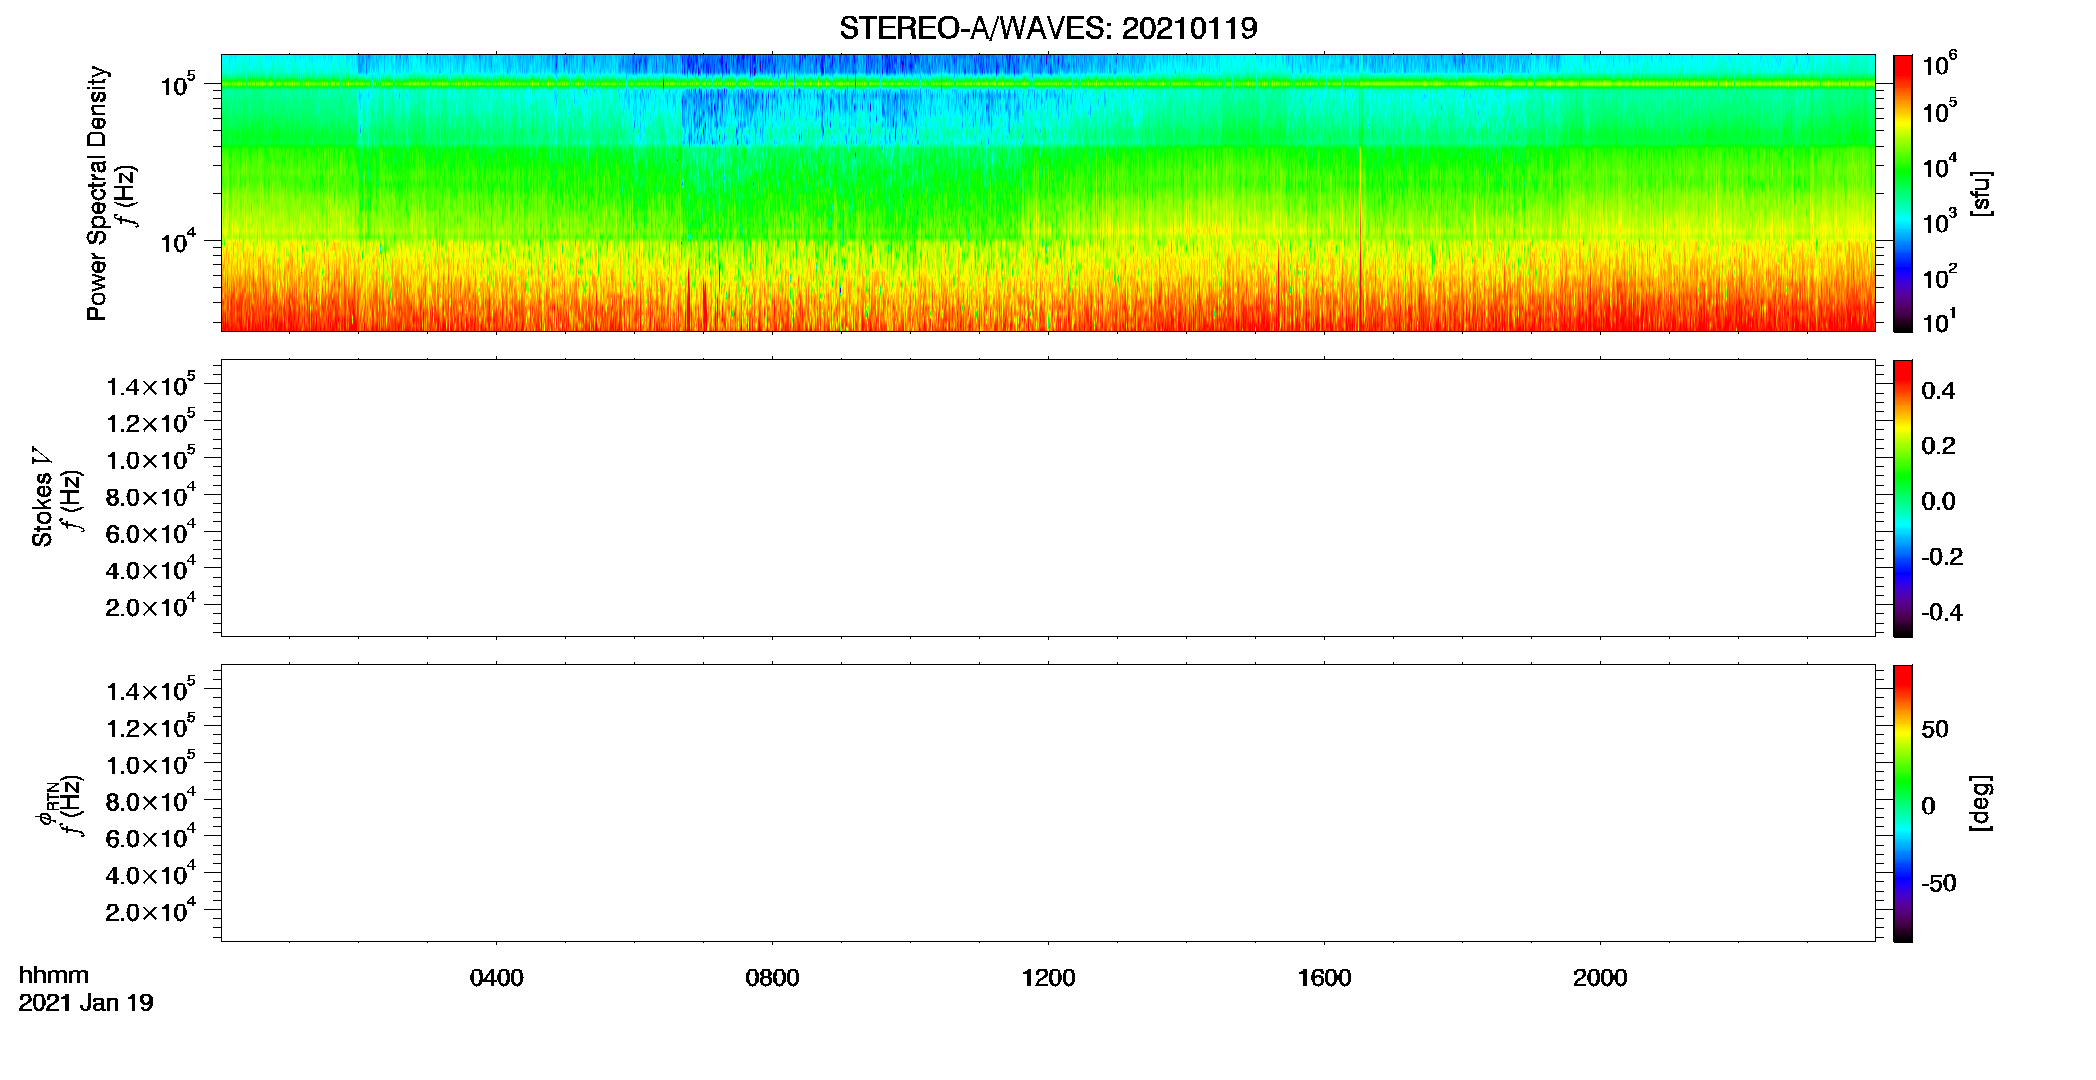This screenshot has width=2096, height=1080.
Task: Select the 2000 time axis label
Action: (x=1600, y=978)
